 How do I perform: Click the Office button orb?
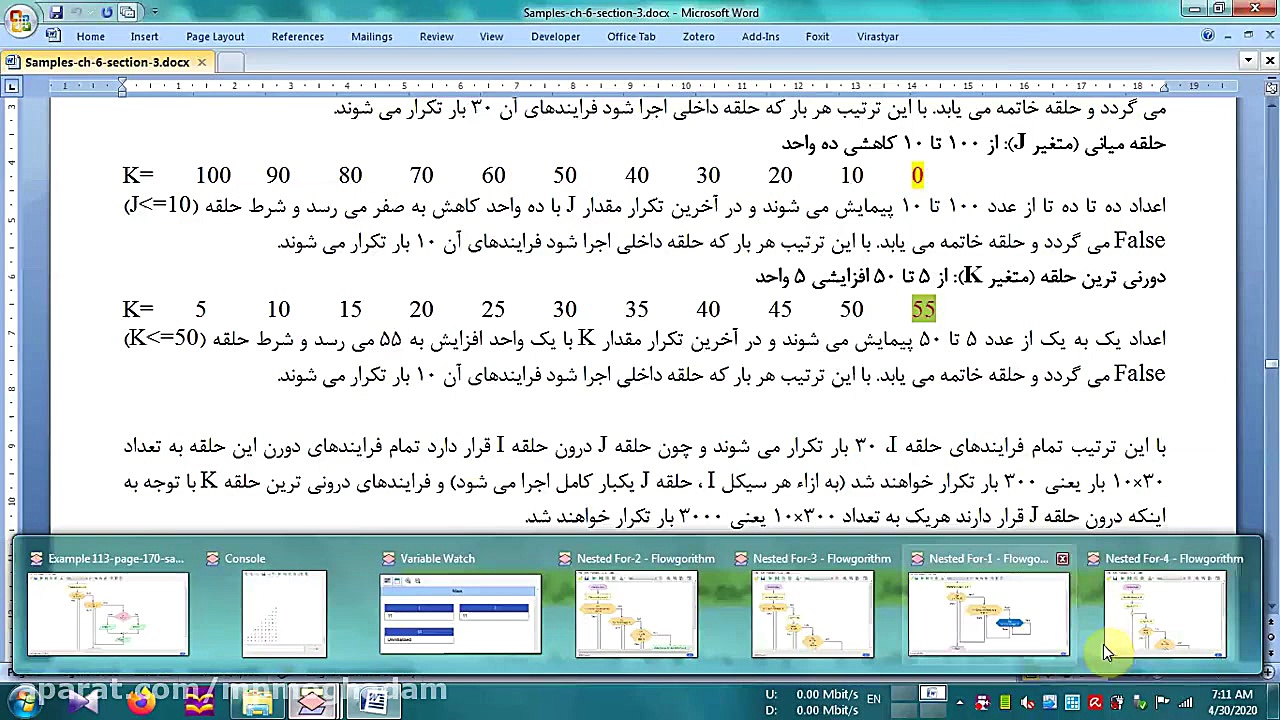(x=19, y=18)
